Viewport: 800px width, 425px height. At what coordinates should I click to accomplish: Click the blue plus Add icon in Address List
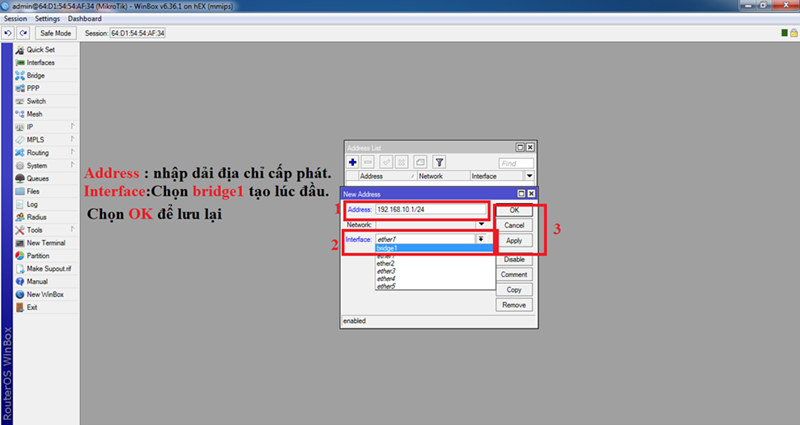click(x=353, y=162)
